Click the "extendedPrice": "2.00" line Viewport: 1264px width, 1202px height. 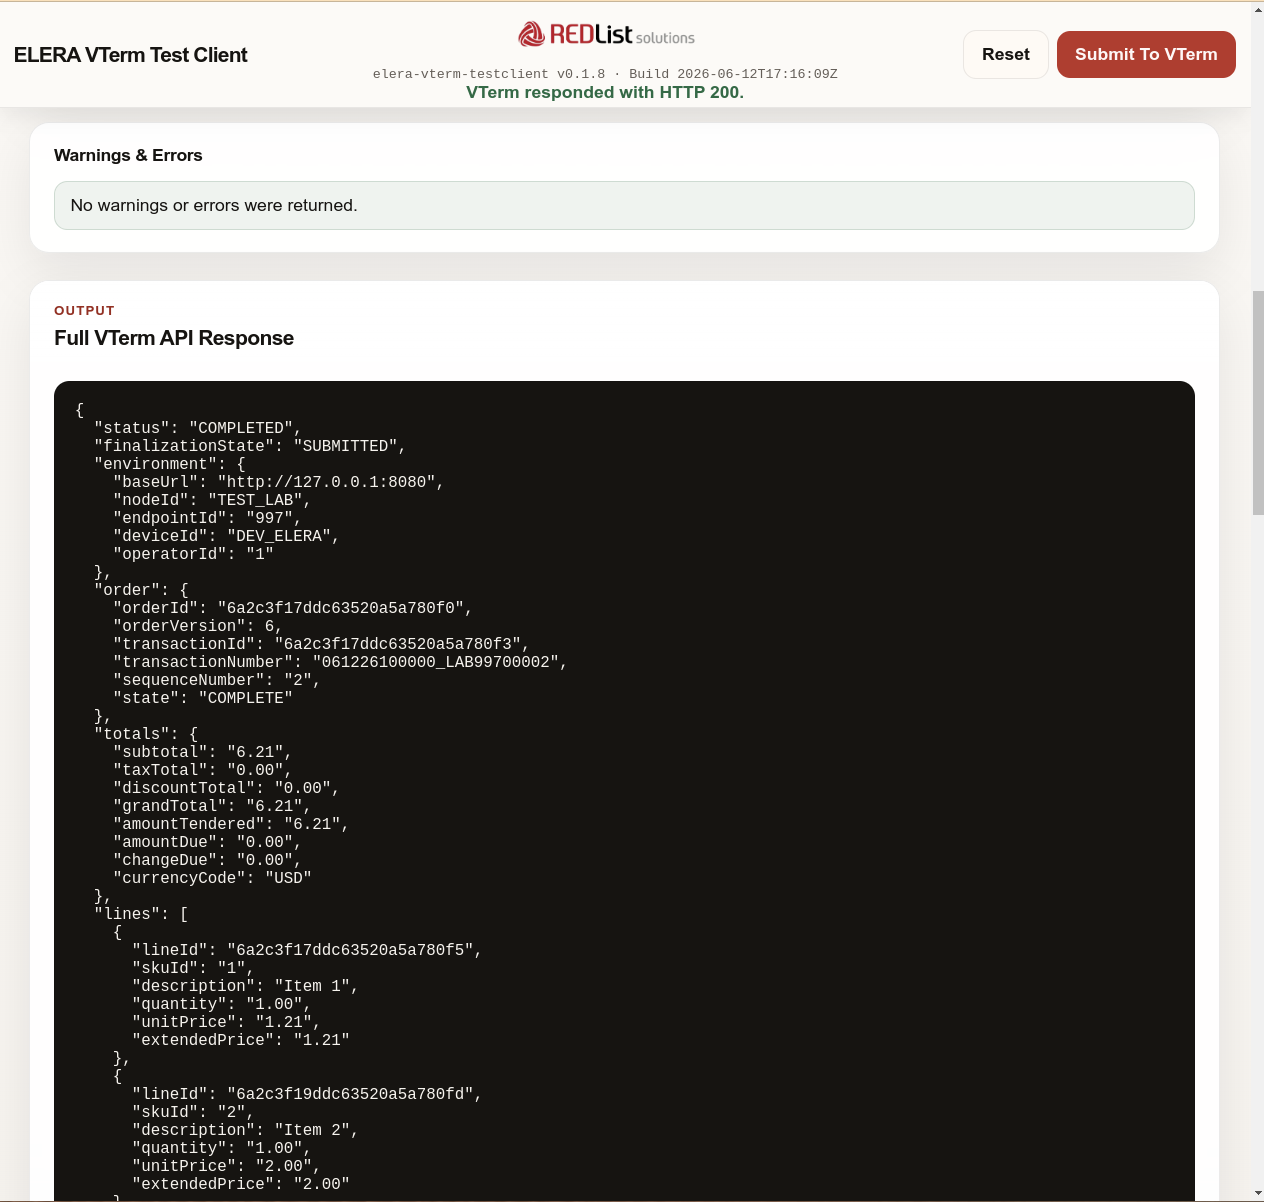pos(241,1184)
